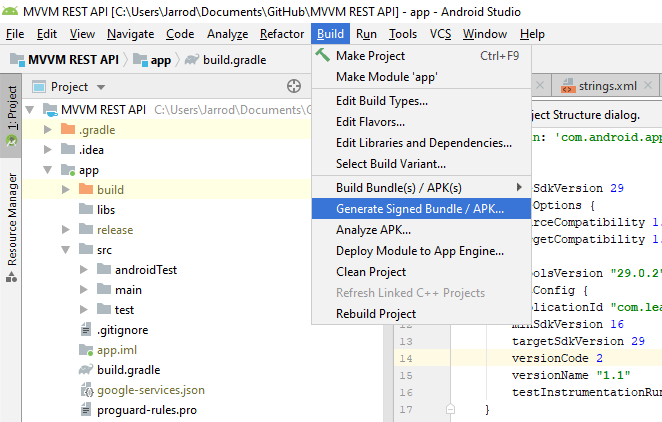This screenshot has width=662, height=422.
Task: Open Build Bundle(s) / APK(s) submenu arrow
Action: click(x=519, y=187)
